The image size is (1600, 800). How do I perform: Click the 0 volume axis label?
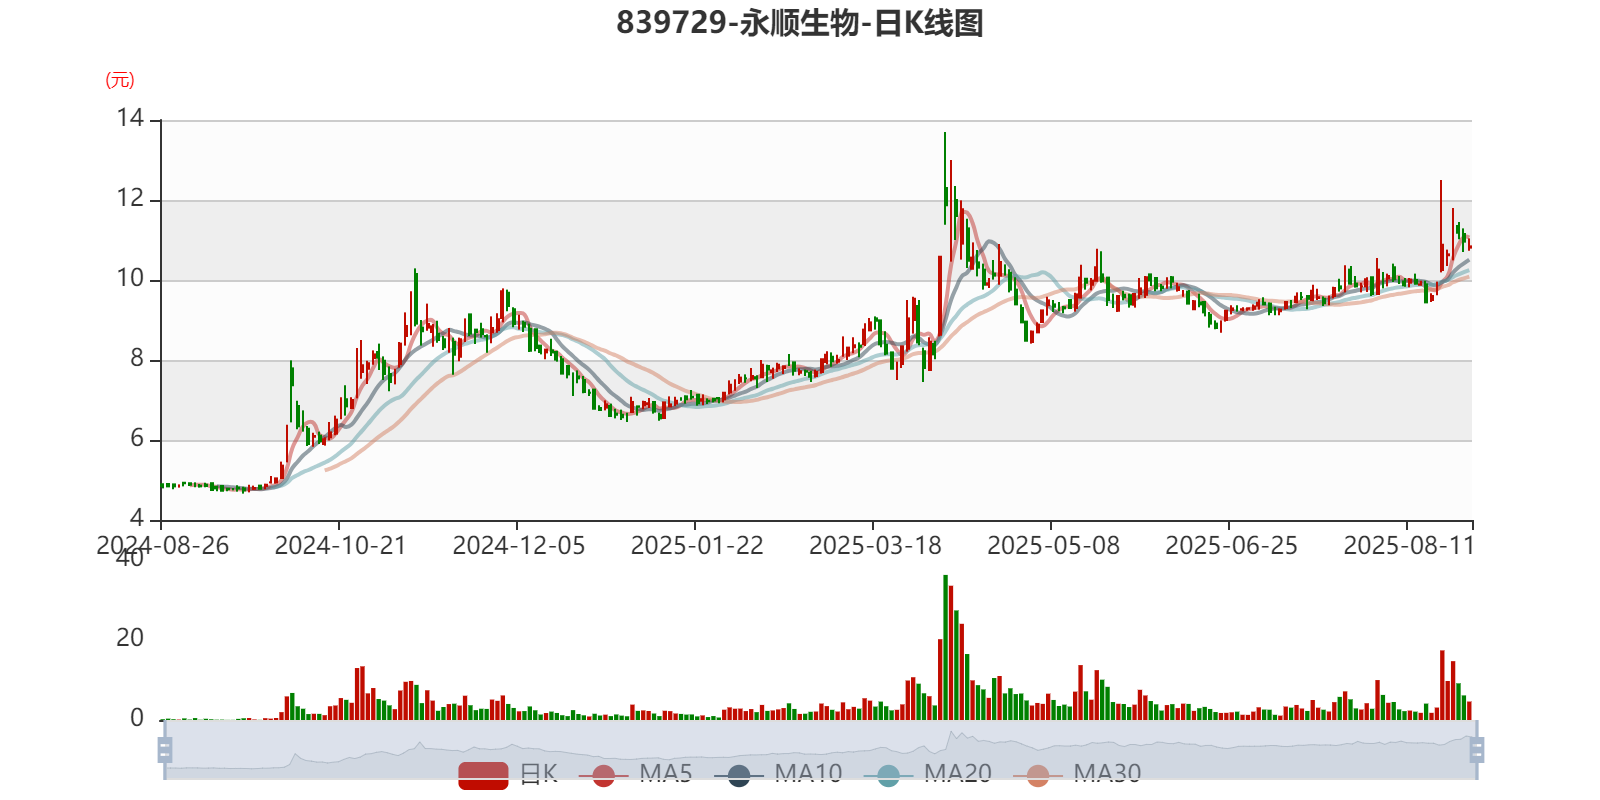(137, 718)
